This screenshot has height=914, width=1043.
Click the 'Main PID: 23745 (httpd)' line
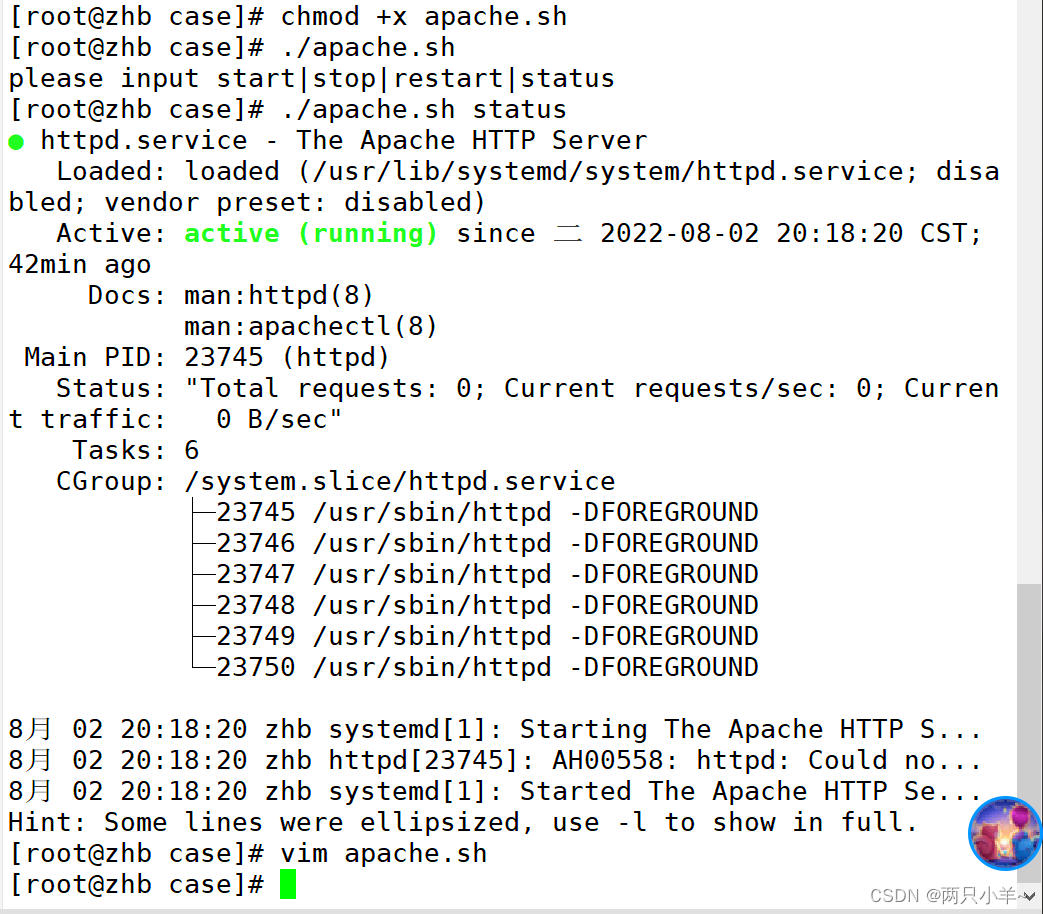207,357
